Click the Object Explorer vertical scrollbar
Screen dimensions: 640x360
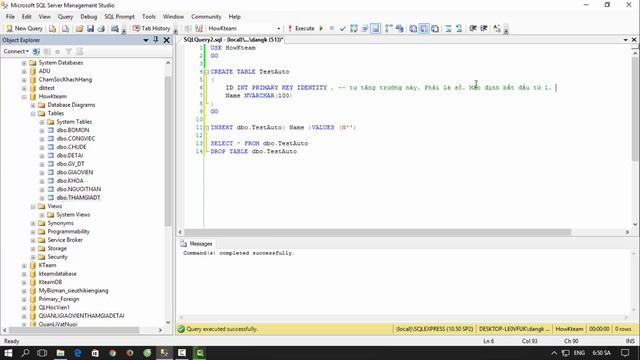point(168,150)
